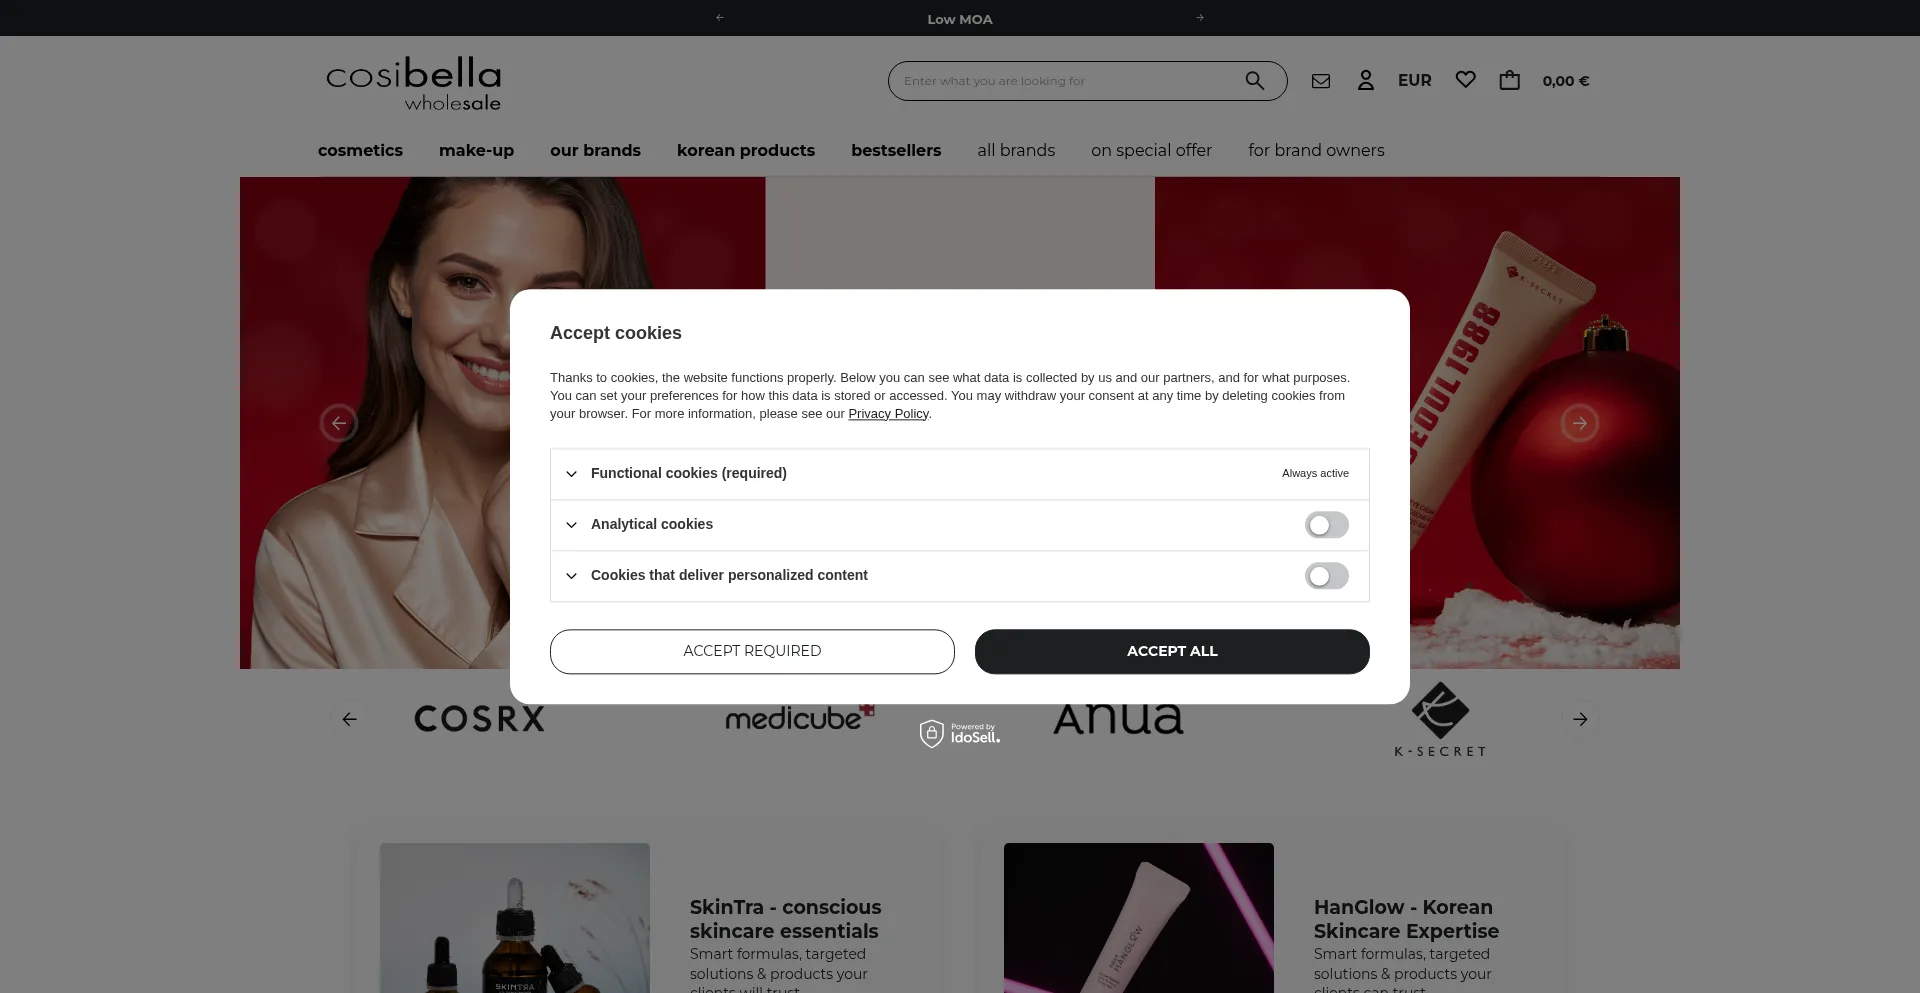The height and width of the screenshot is (993, 1920).
Task: Enable personalized content cookies toggle
Action: pos(1327,576)
